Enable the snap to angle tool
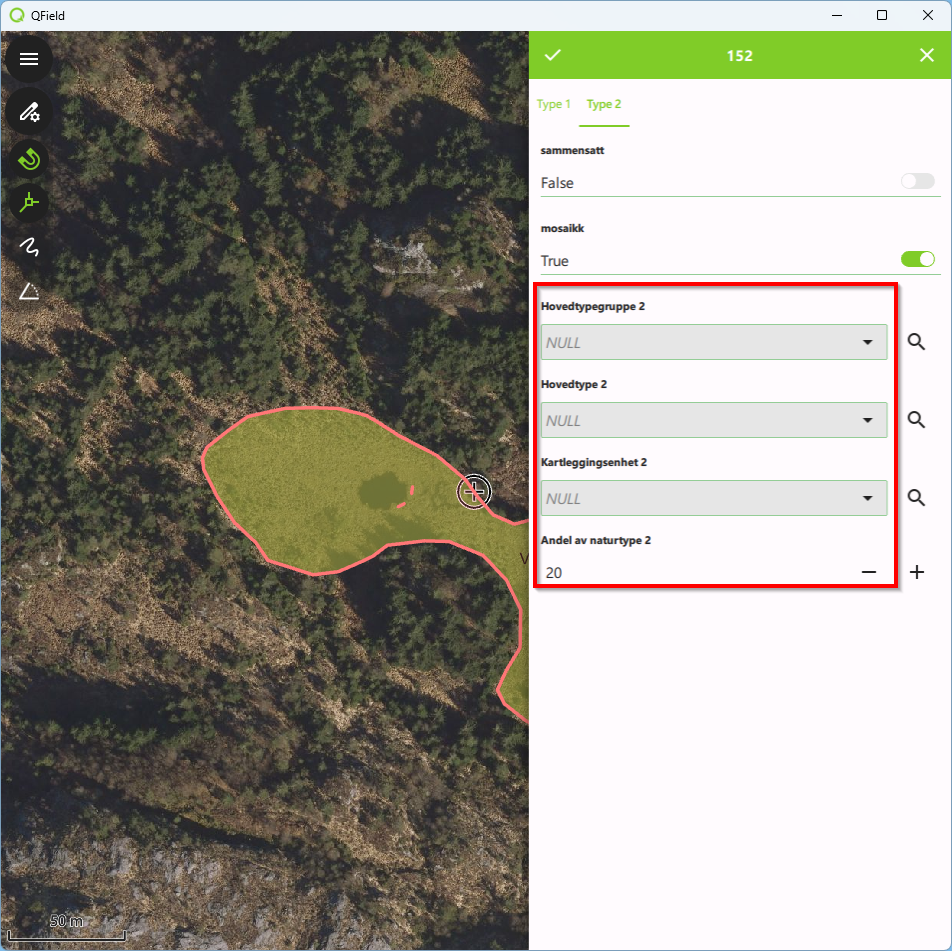Screen dimensions: 952x951 pyautogui.click(x=29, y=291)
